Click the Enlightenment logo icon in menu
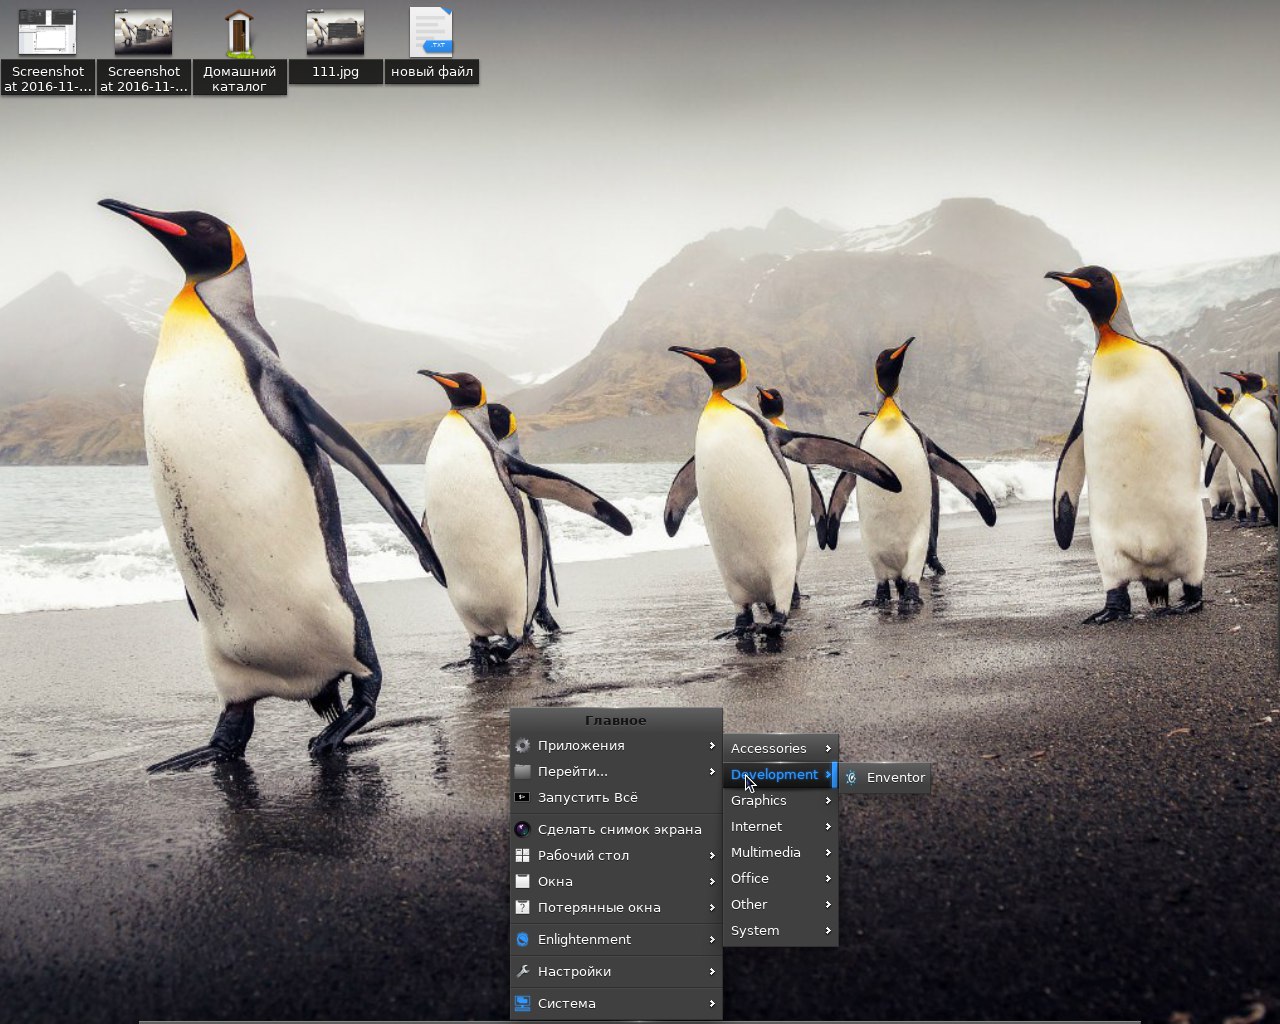1280x1024 pixels. pos(522,939)
